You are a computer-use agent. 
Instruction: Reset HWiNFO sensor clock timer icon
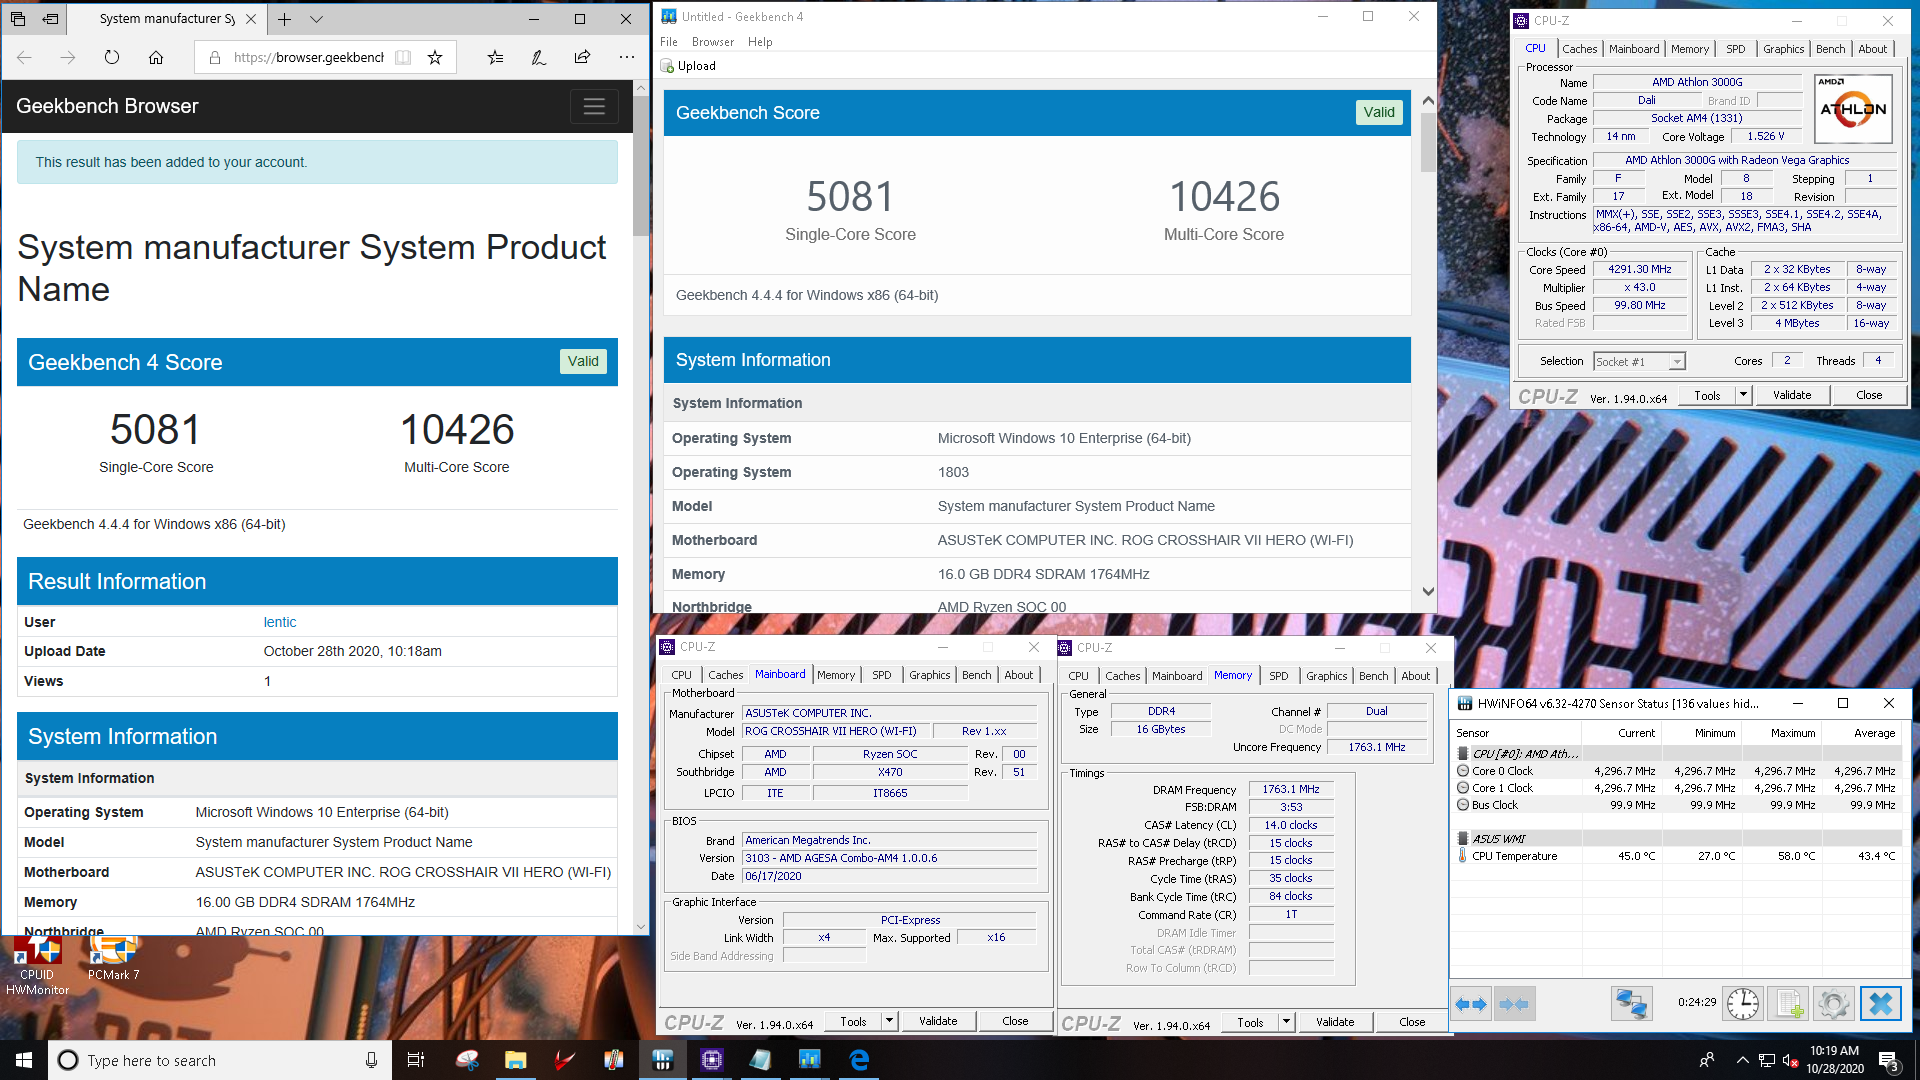1742,1003
